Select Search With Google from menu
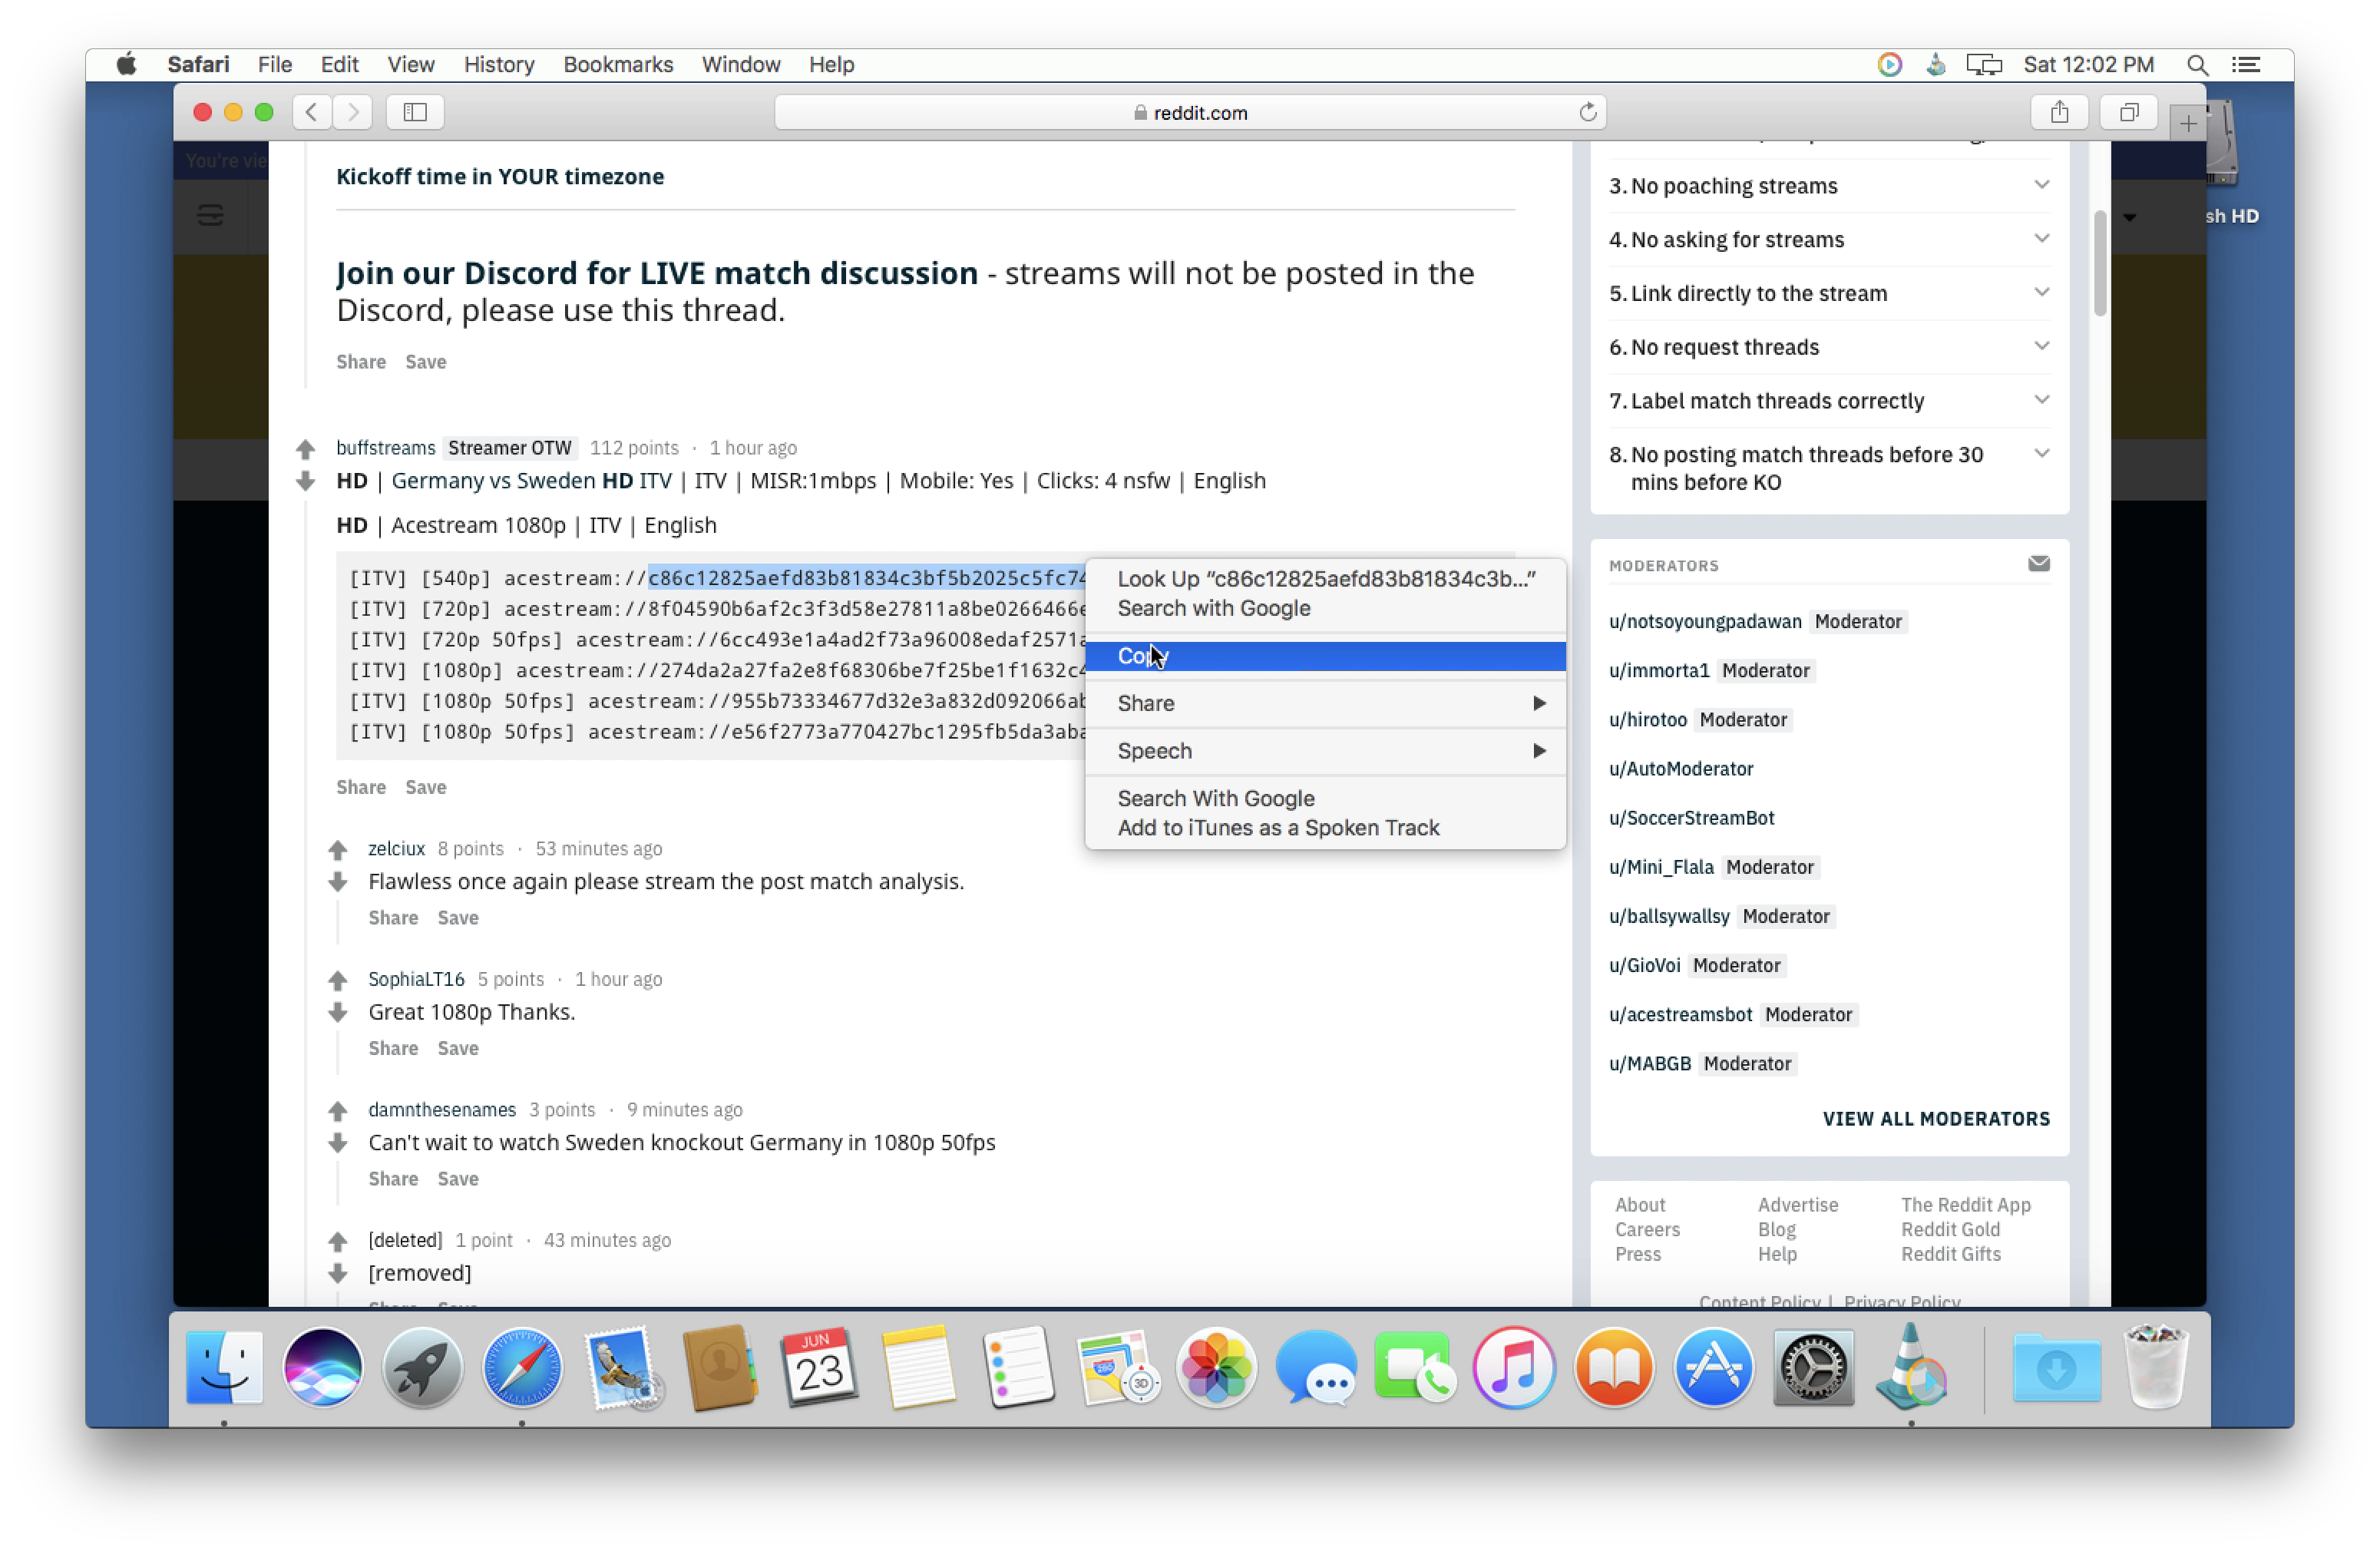Image resolution: width=2380 pixels, height=1551 pixels. [x=1216, y=796]
